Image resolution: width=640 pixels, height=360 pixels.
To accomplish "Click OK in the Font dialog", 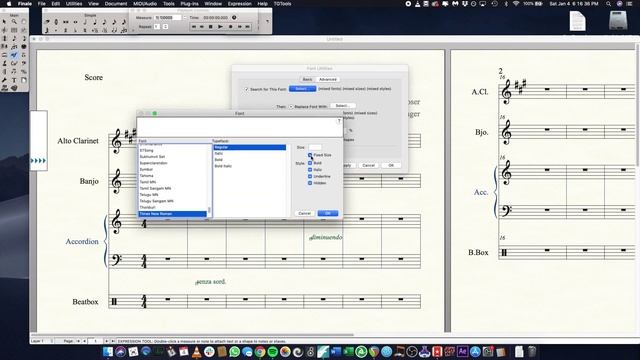I will (x=328, y=213).
